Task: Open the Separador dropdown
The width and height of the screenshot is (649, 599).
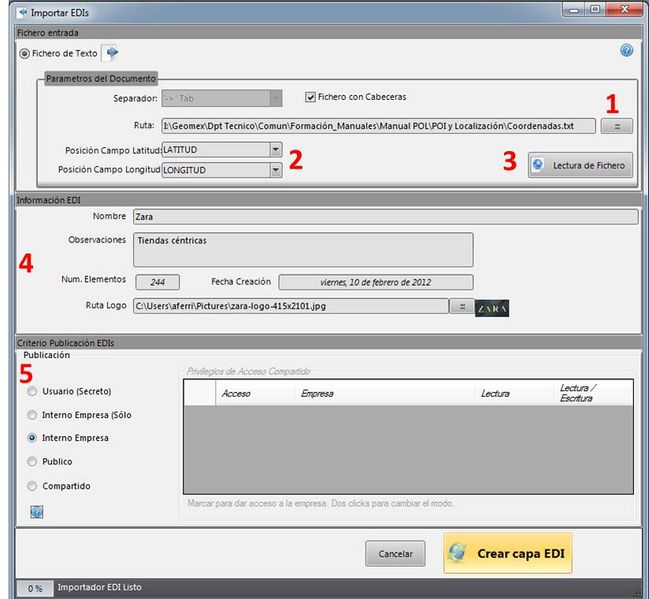Action: click(275, 98)
